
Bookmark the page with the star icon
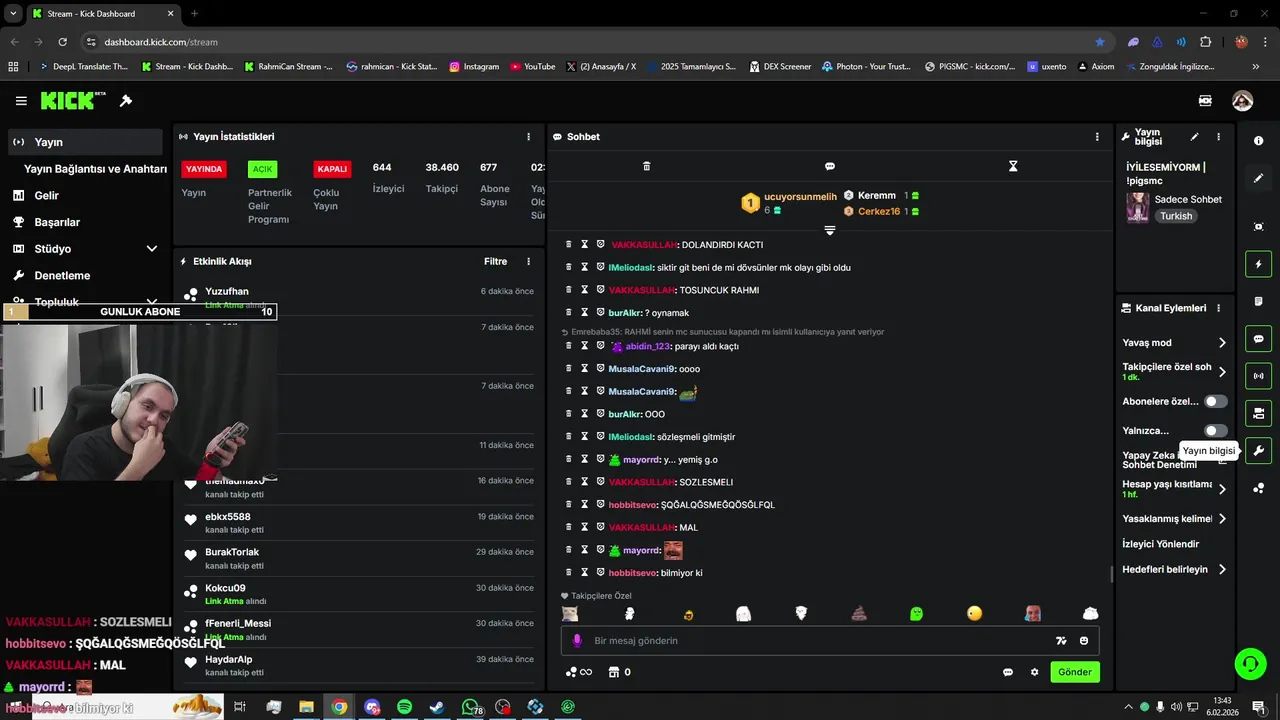pyautogui.click(x=1100, y=42)
